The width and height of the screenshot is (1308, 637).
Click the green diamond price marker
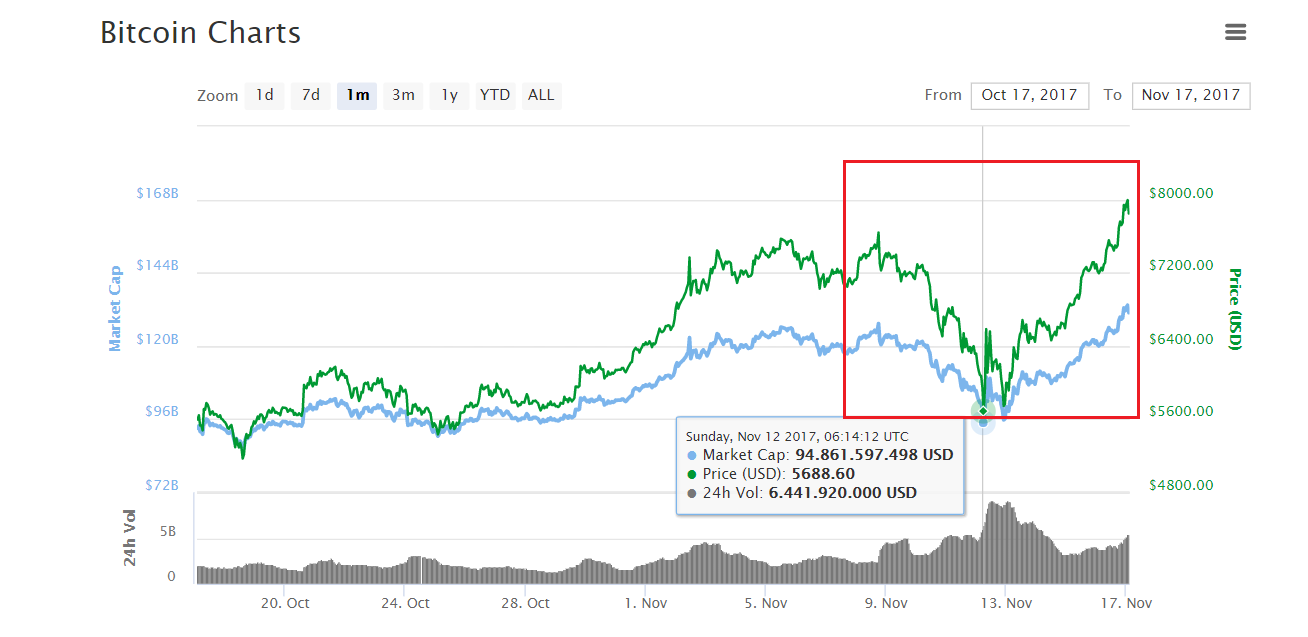pos(983,411)
